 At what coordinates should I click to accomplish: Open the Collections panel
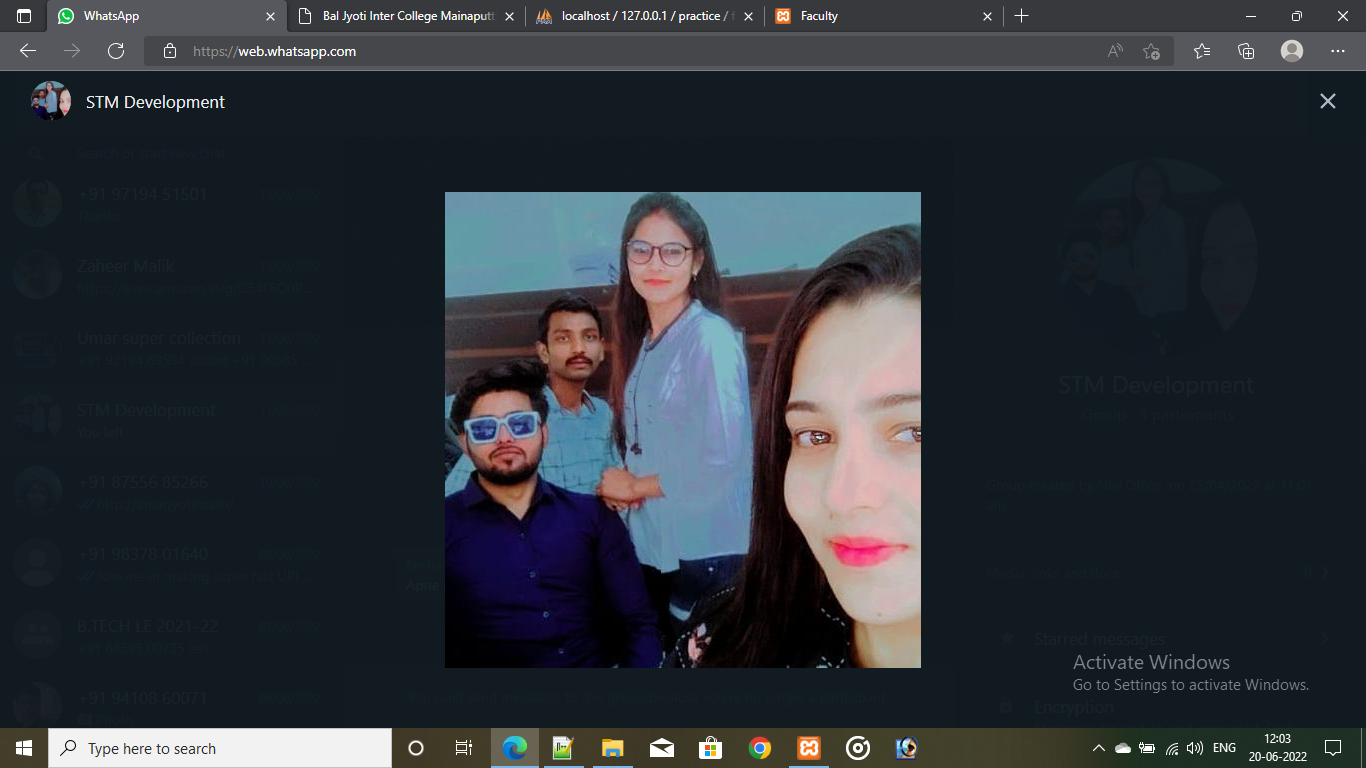coord(1246,51)
